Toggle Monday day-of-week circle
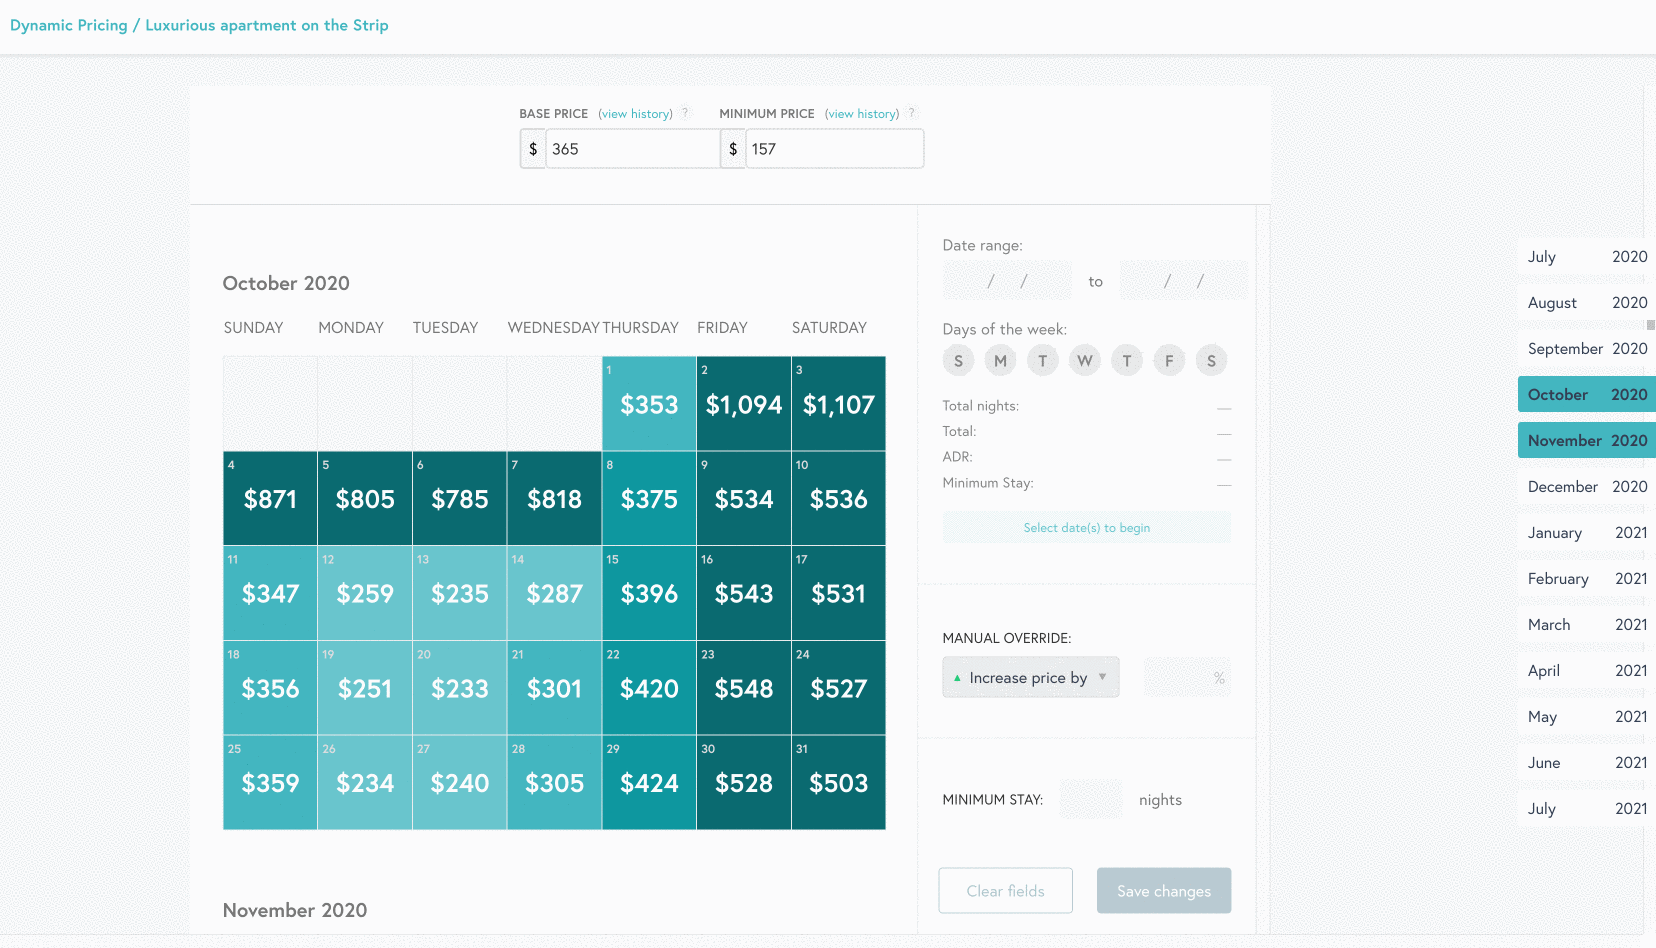 pos(1000,361)
